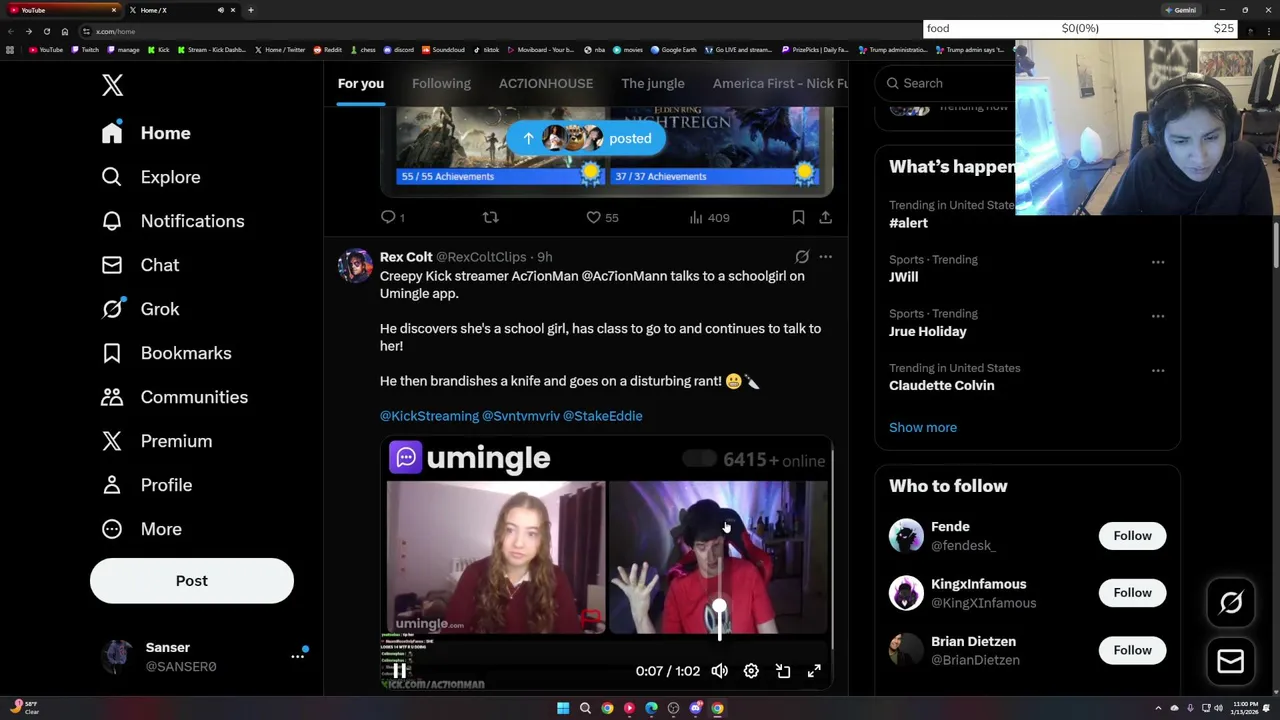Mute the video with speaker icon
Viewport: 1280px width, 720px height.
tap(719, 671)
